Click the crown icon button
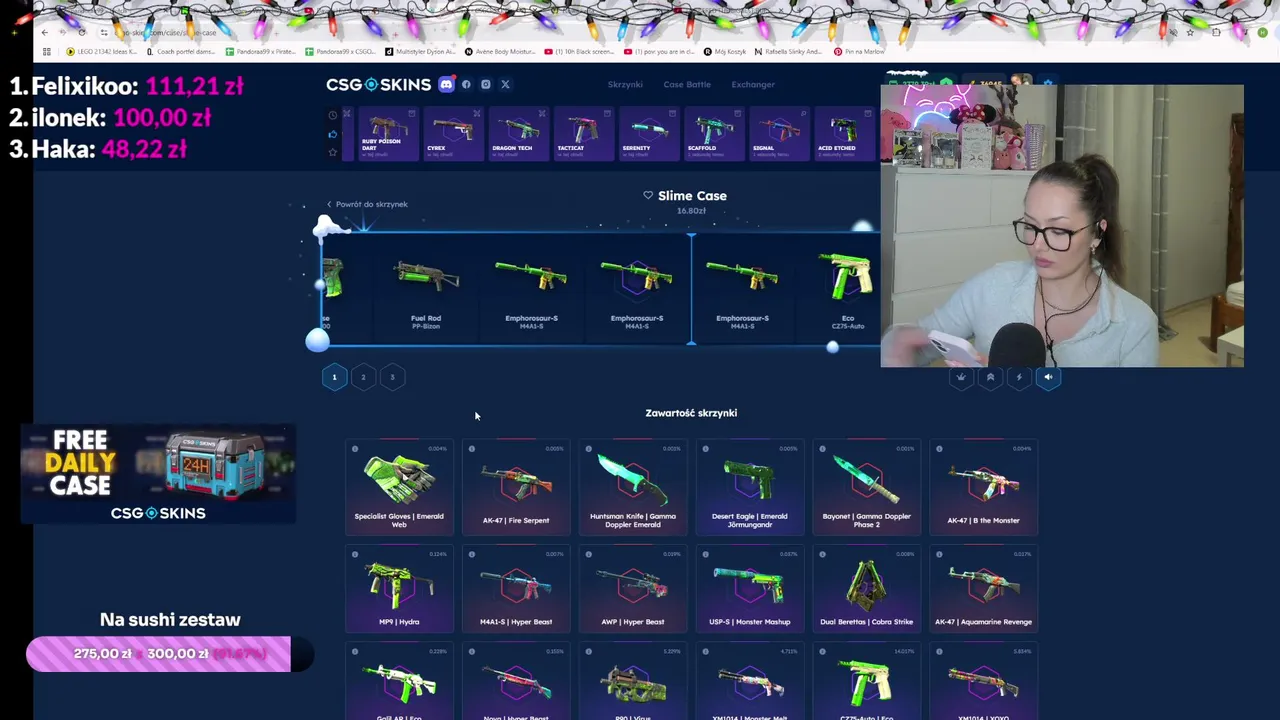This screenshot has height=720, width=1280. pyautogui.click(x=961, y=377)
